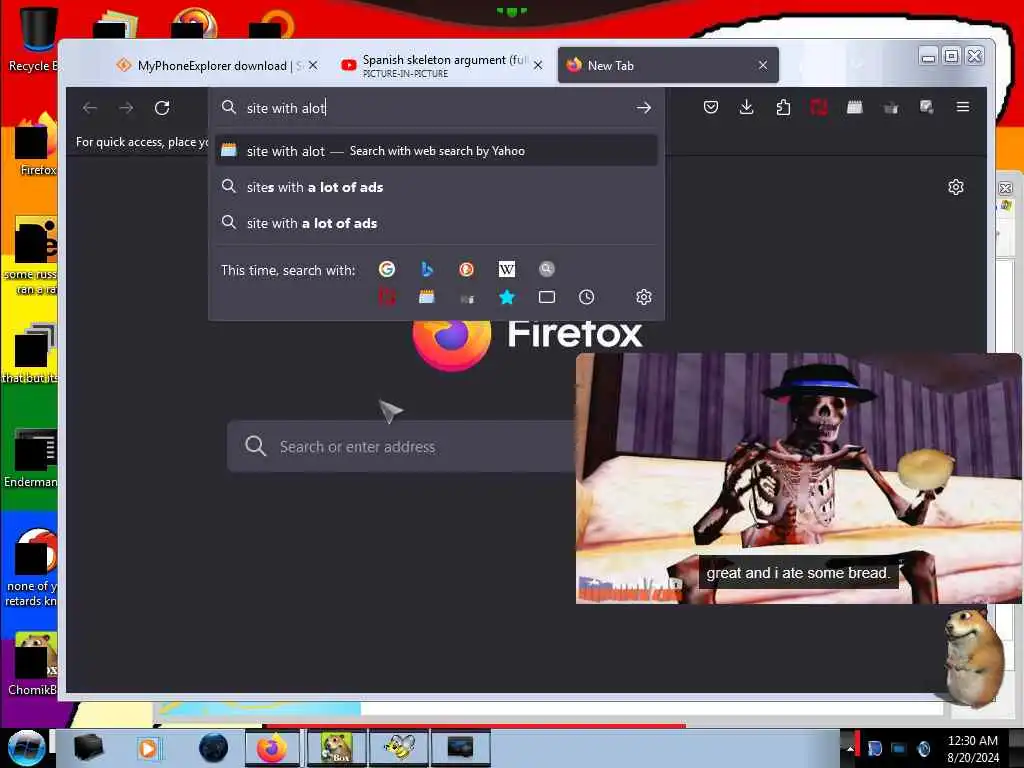Open the Pocket save icon
Image resolution: width=1024 pixels, height=768 pixels.
pyautogui.click(x=711, y=107)
